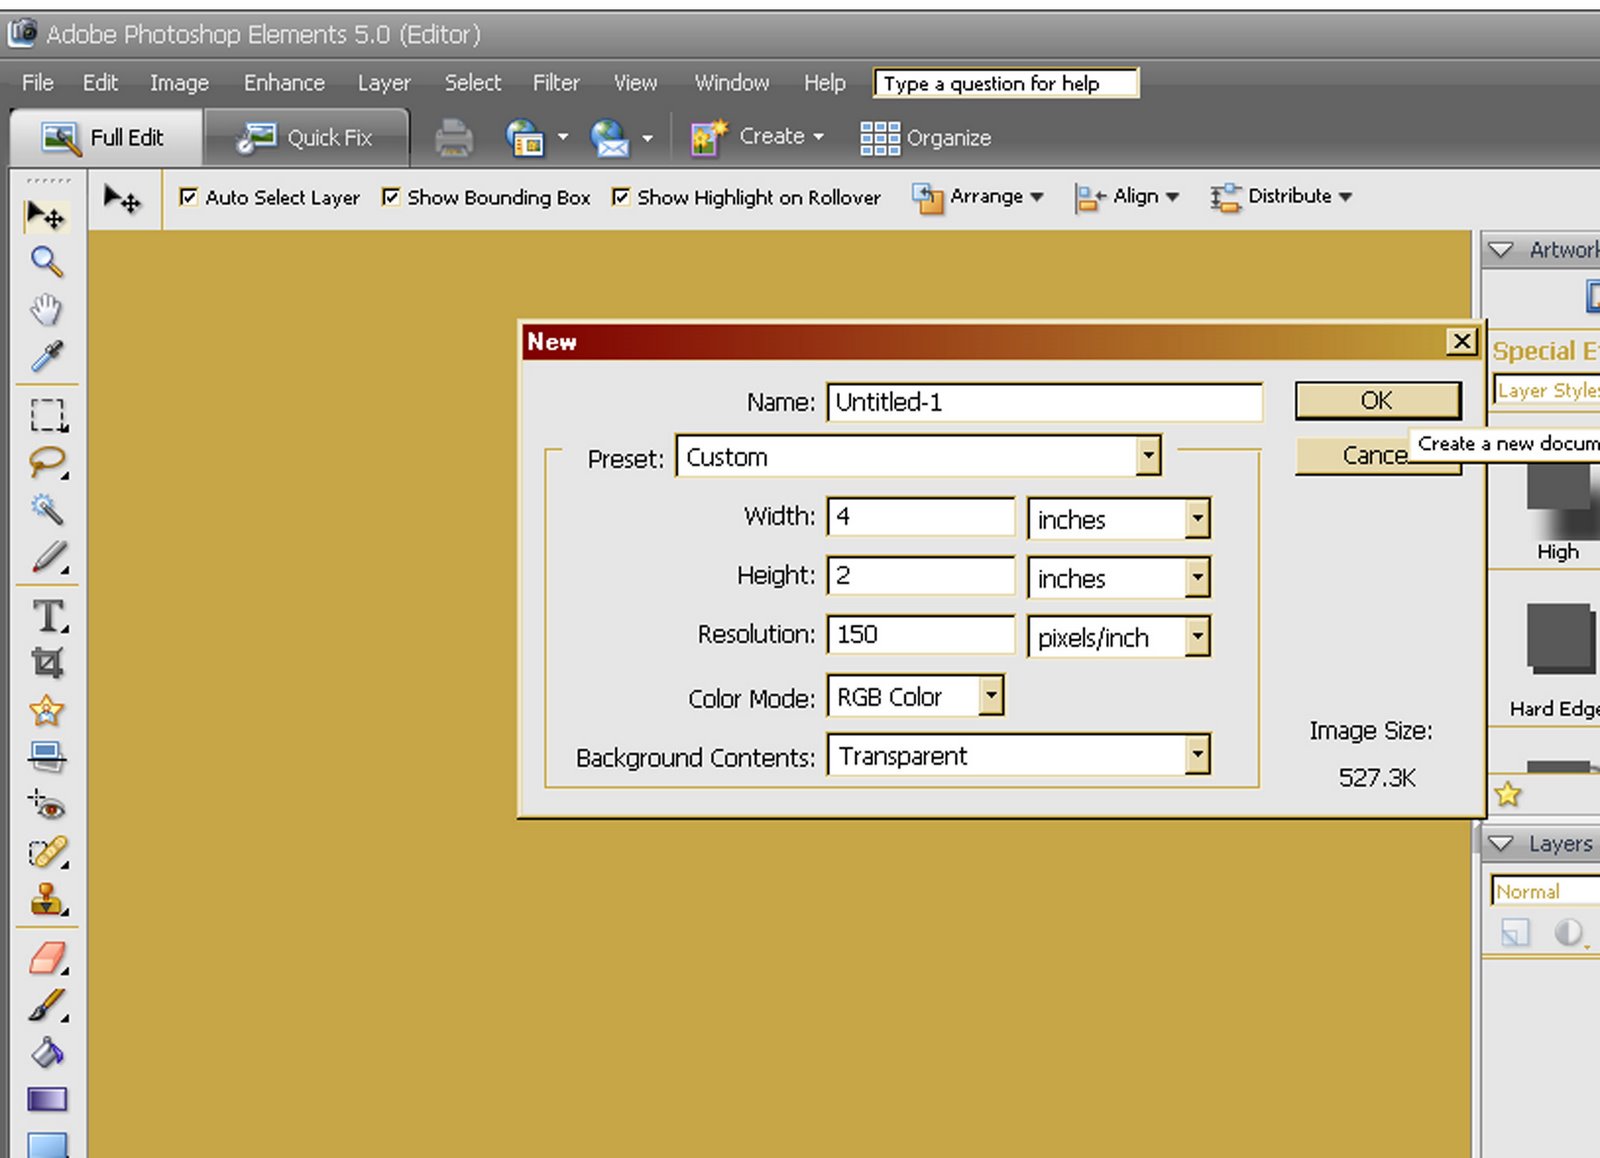Open the Background Contents dropdown
1600x1158 pixels.
tap(1018, 755)
